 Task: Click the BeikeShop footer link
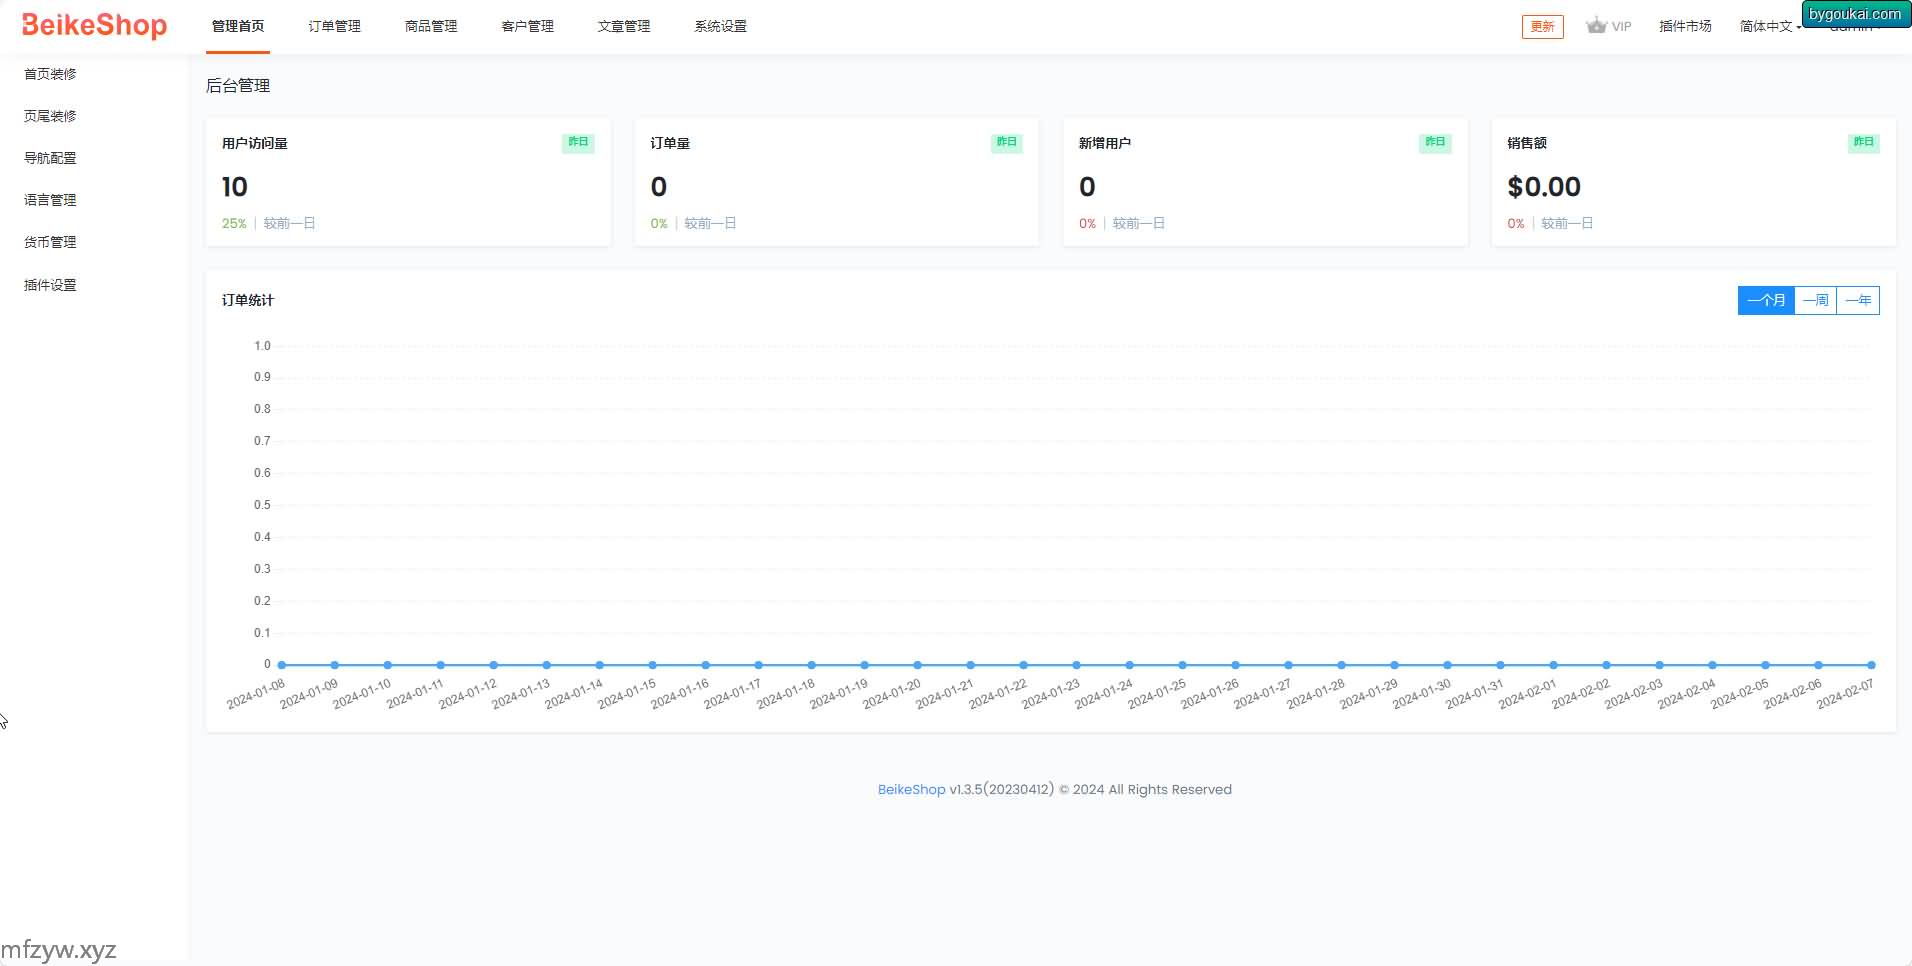[x=911, y=789]
